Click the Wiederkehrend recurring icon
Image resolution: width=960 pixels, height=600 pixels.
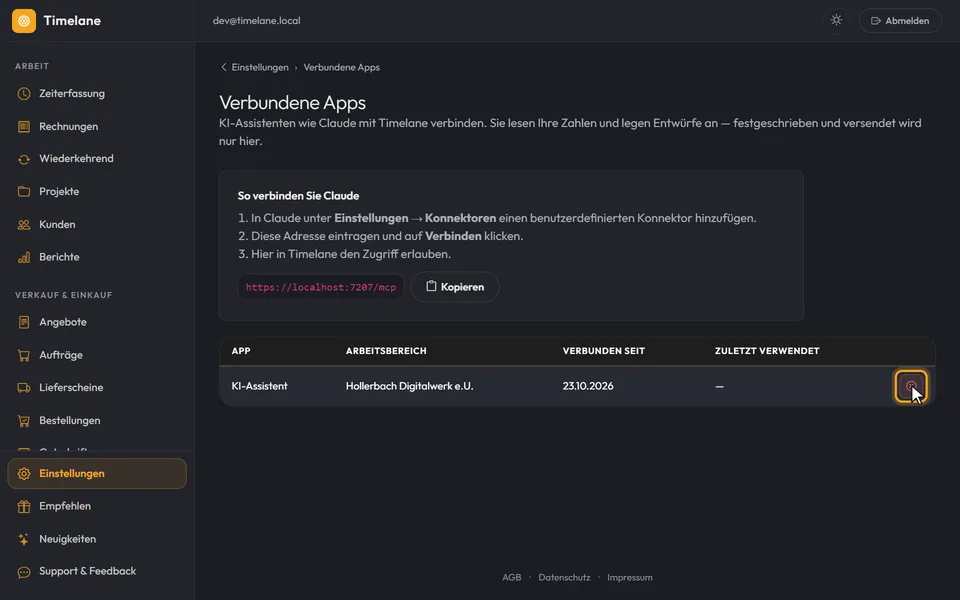coord(24,159)
